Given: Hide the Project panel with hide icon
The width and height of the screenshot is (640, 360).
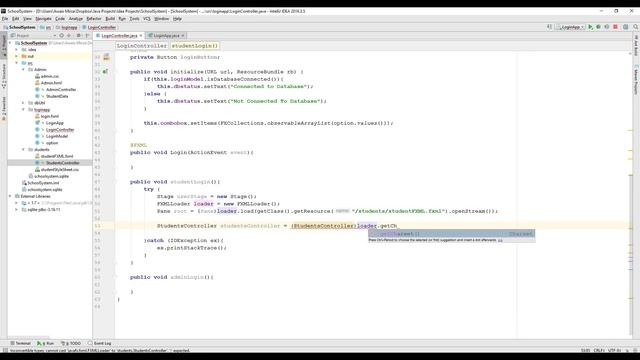Looking at the screenshot, I should pyautogui.click(x=87, y=36).
